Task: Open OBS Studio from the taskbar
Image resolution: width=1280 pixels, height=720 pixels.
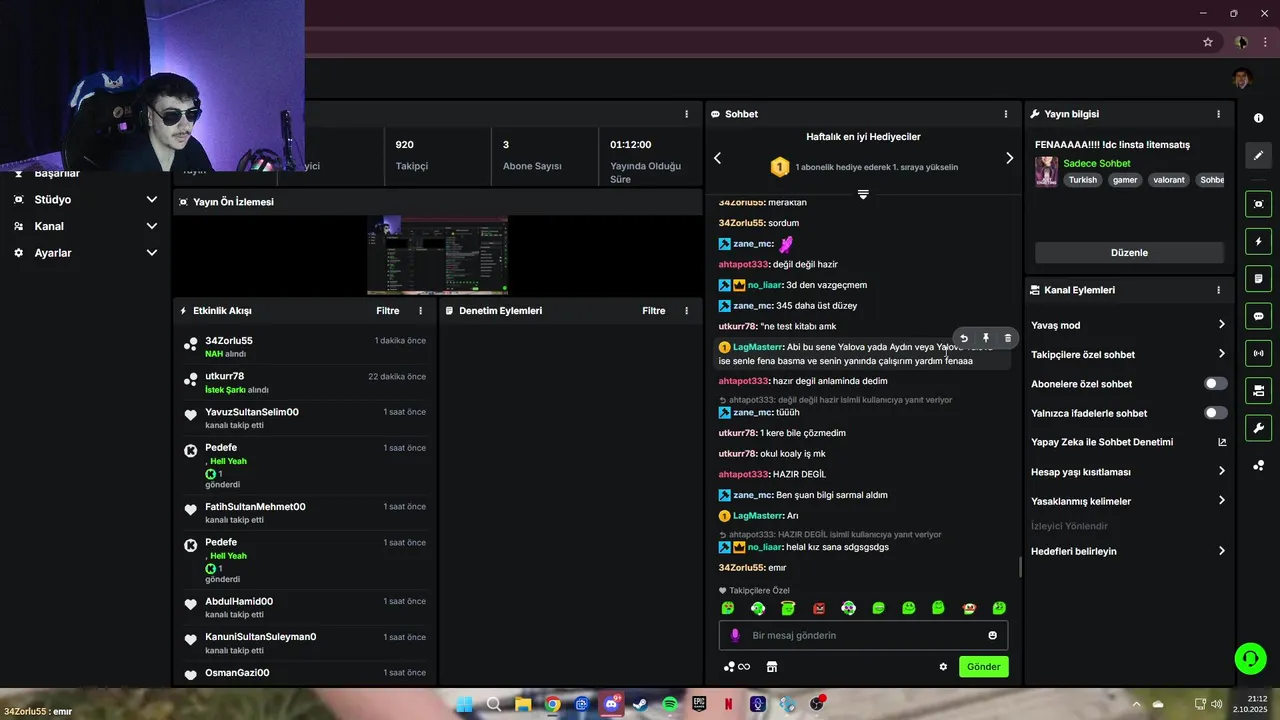Action: pyautogui.click(x=817, y=704)
